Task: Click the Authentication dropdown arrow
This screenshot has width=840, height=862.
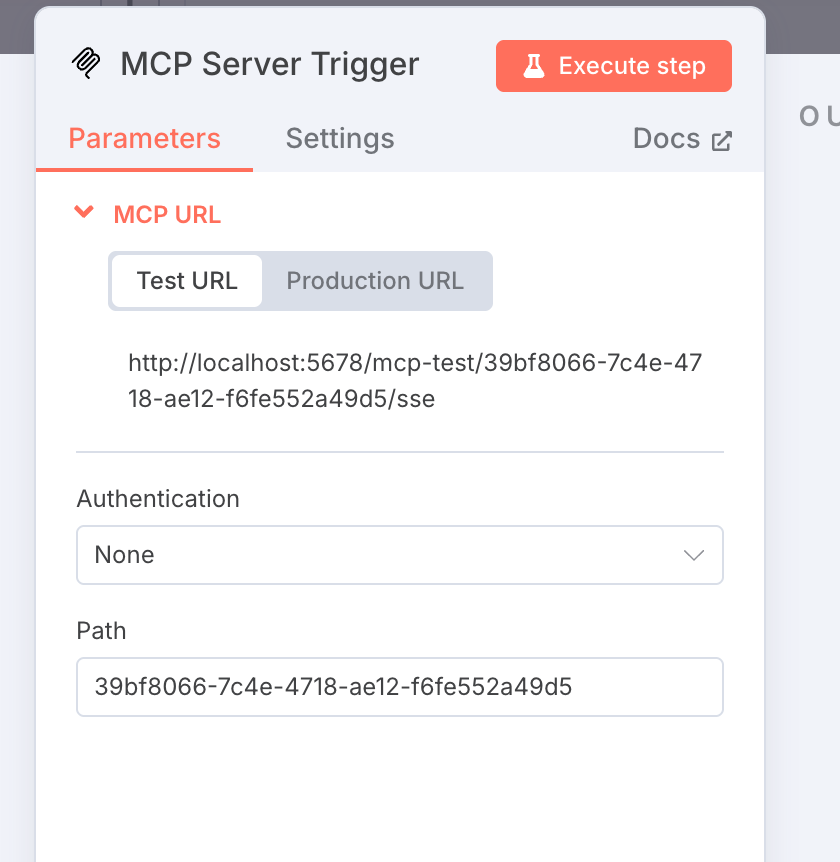Action: [693, 555]
